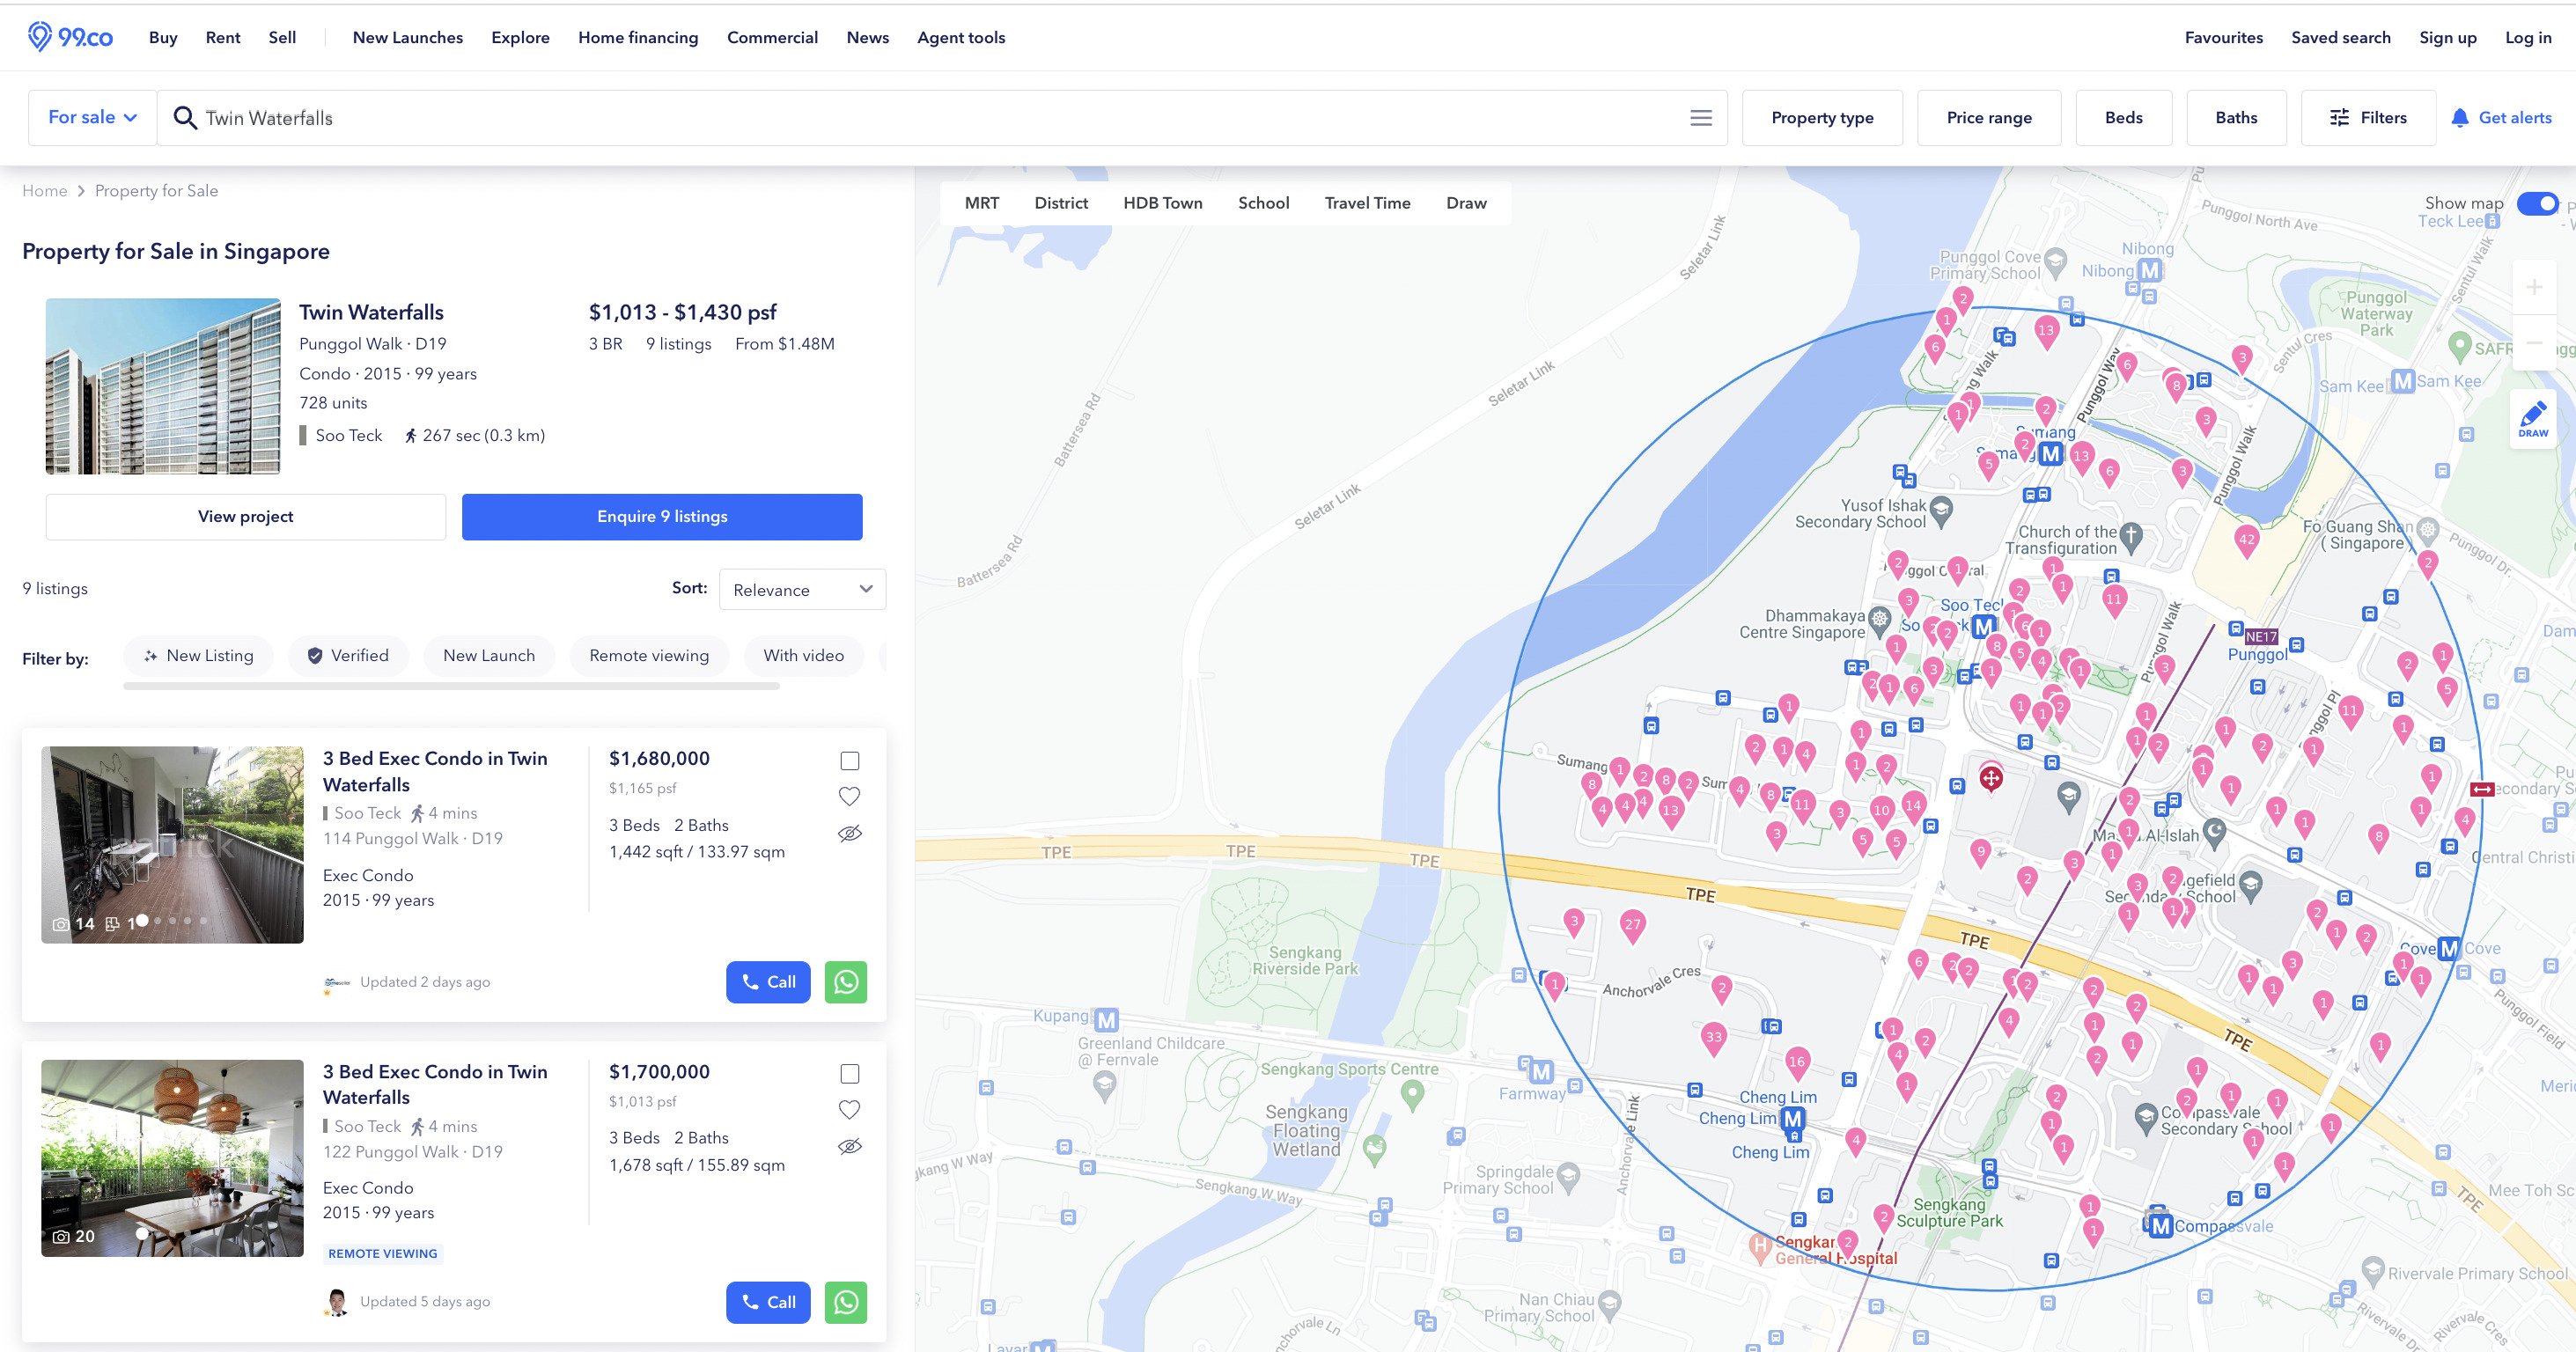Image resolution: width=2576 pixels, height=1352 pixels.
Task: Click the Verified shield filter chip
Action: click(x=348, y=656)
